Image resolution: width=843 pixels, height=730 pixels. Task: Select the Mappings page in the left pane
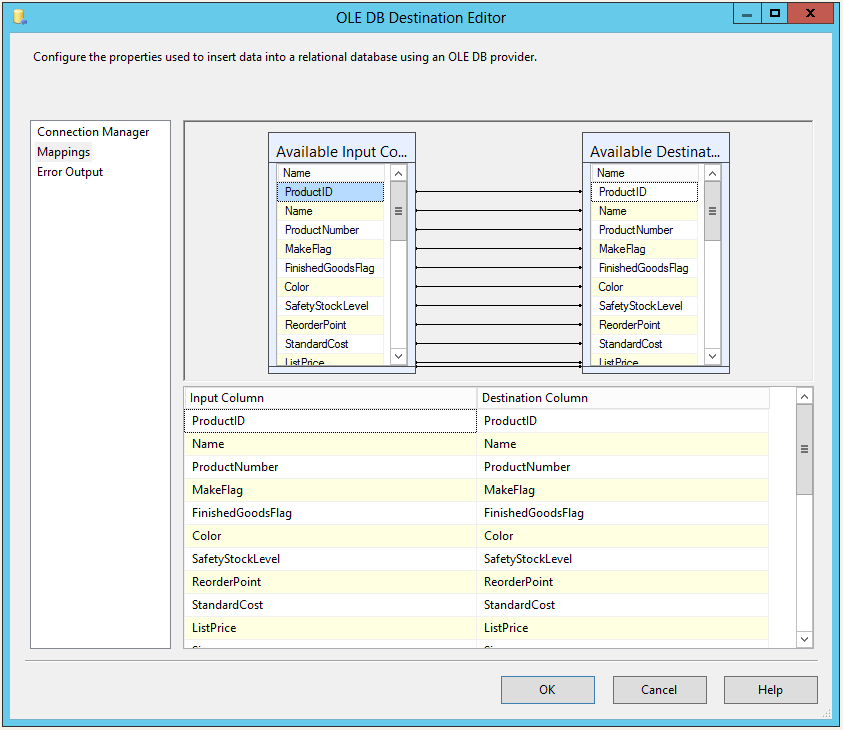62,151
